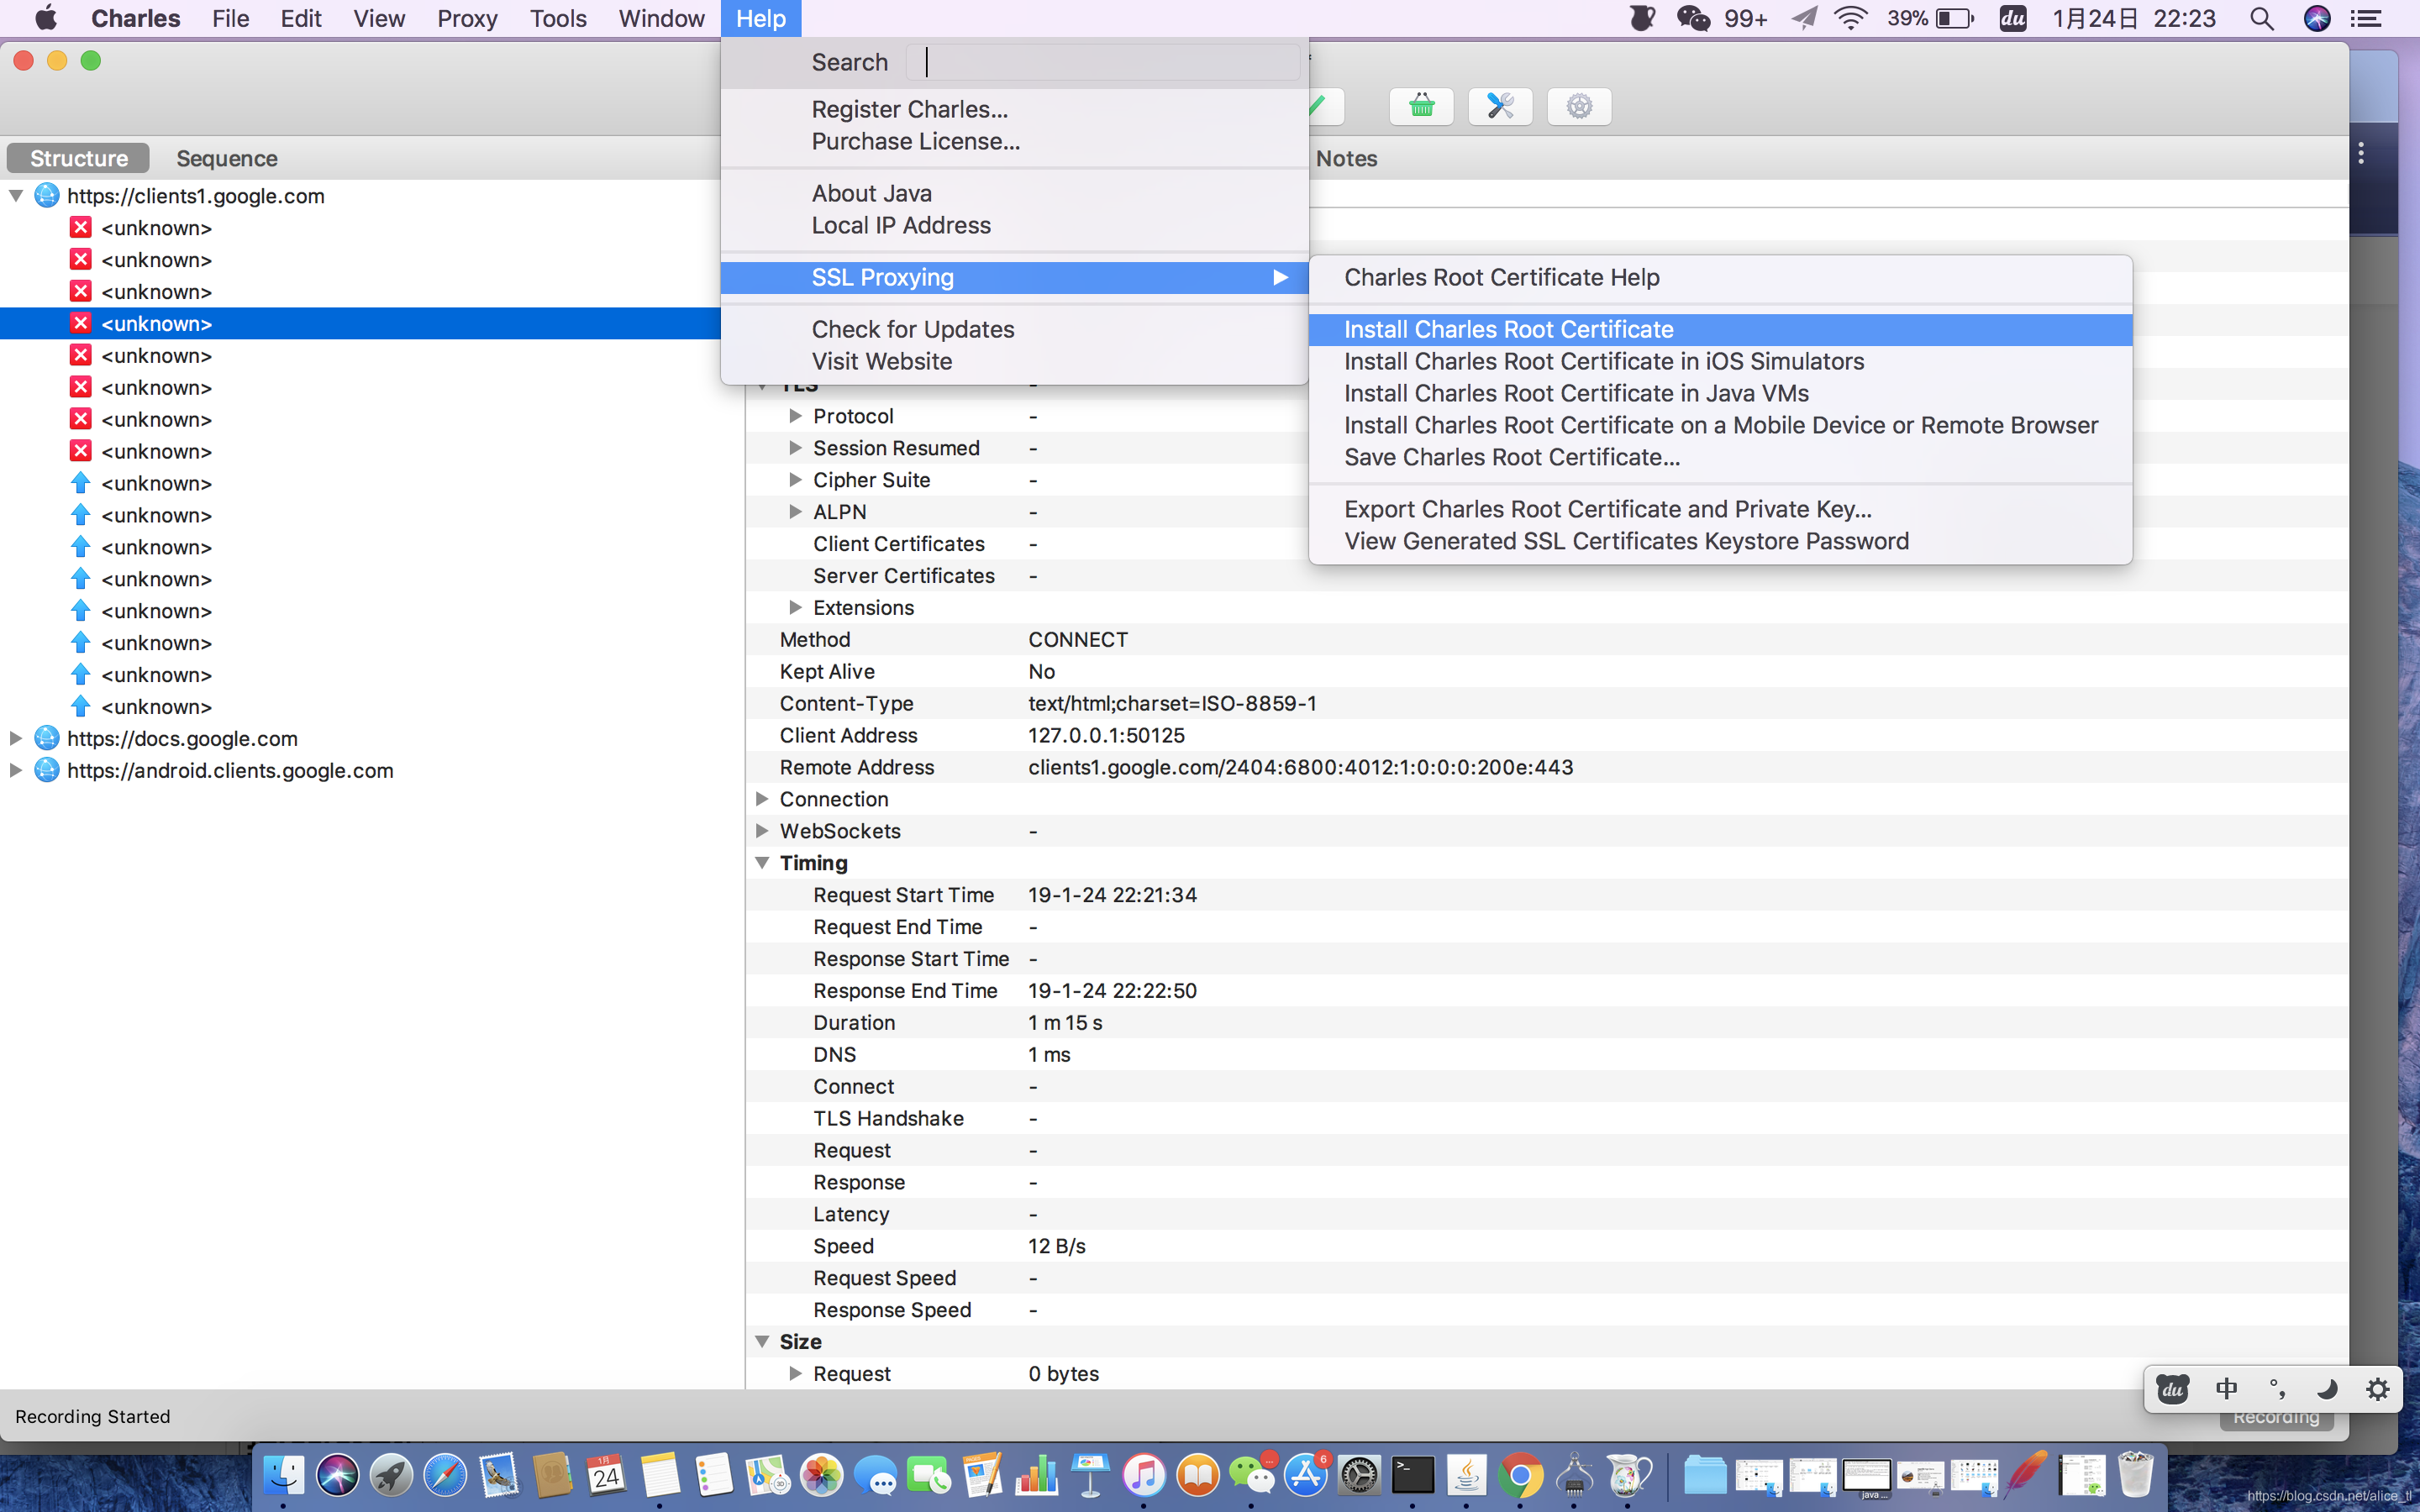
Task: Switch to the Sequence tab
Action: (x=227, y=158)
